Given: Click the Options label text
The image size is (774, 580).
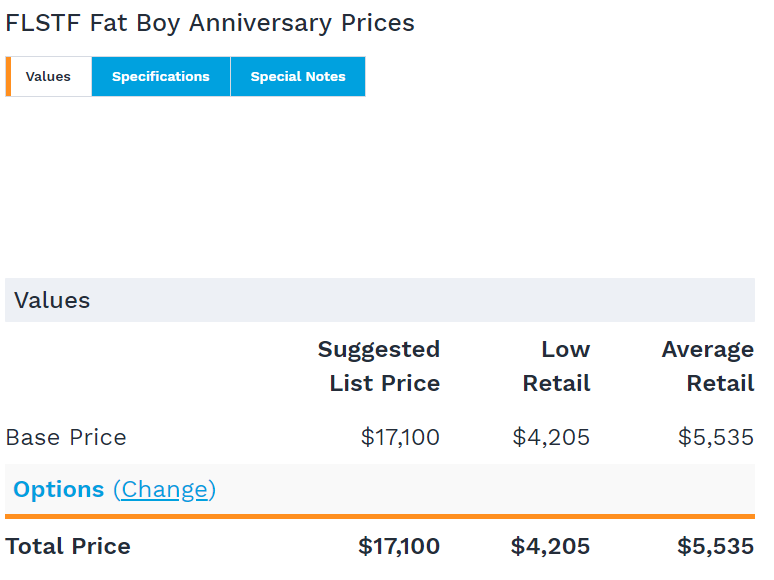Looking at the screenshot, I should 58,489.
